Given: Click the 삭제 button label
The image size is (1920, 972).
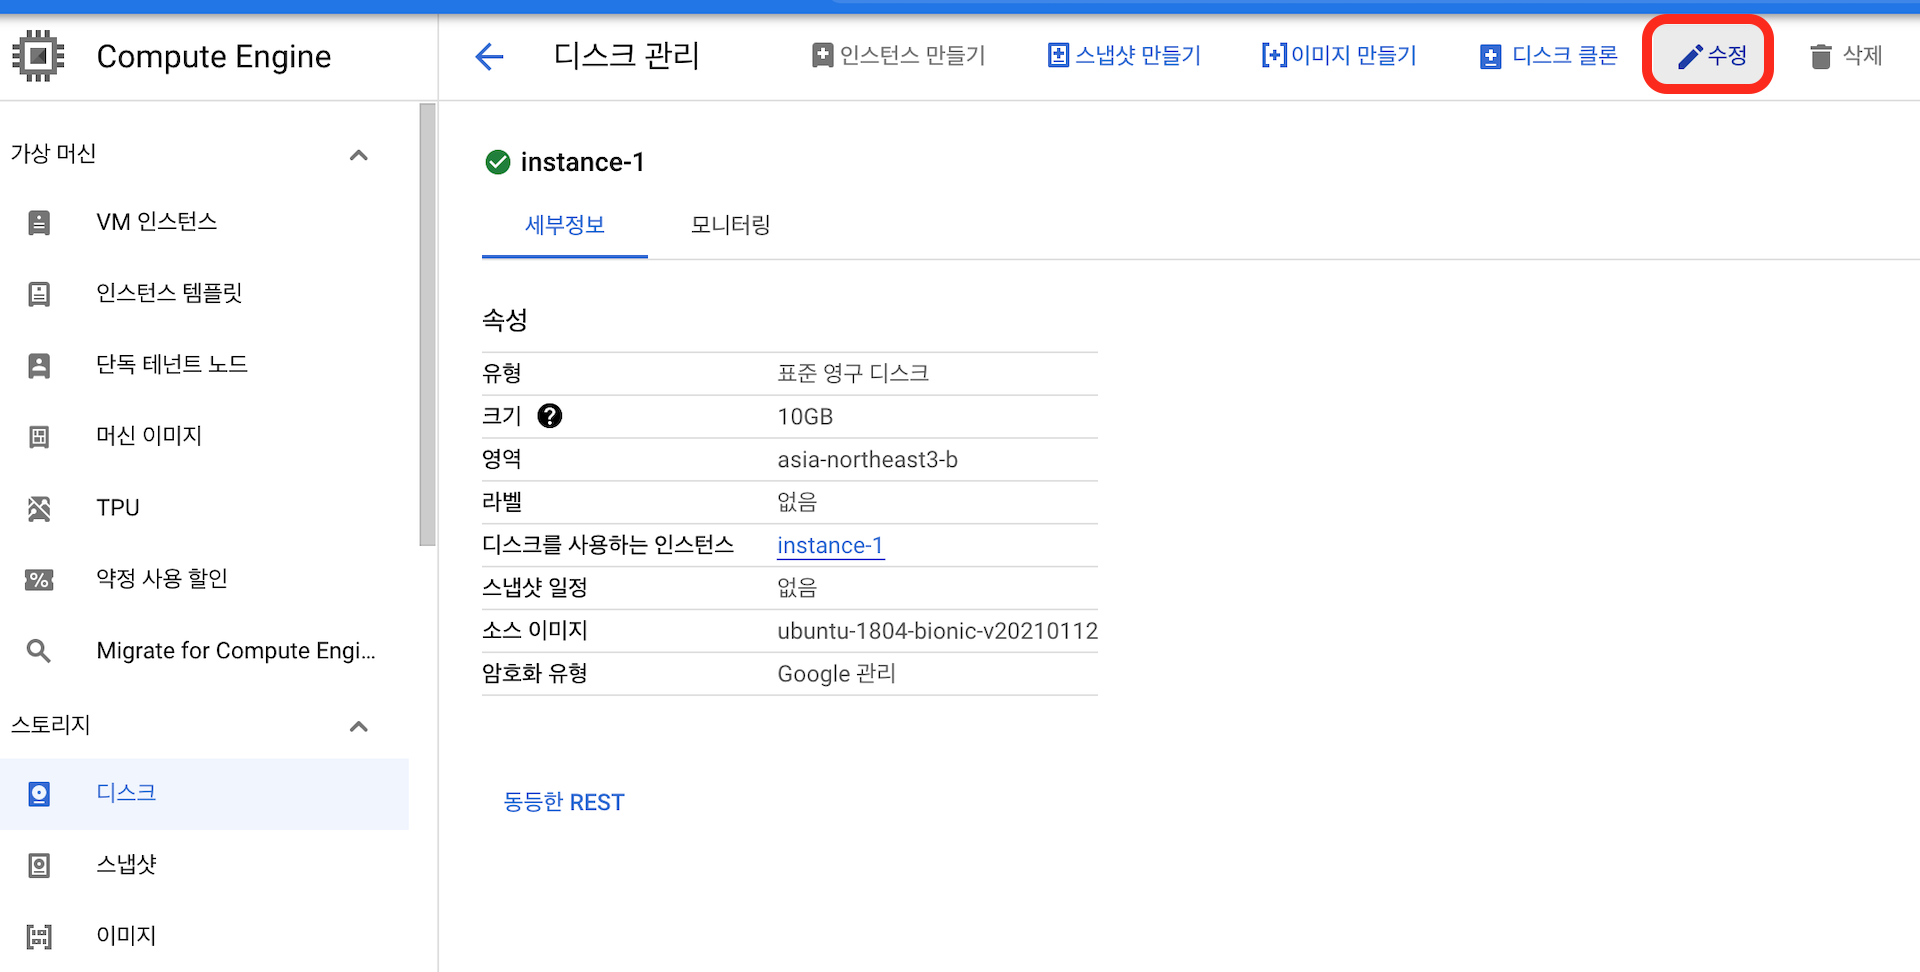Looking at the screenshot, I should point(1863,56).
